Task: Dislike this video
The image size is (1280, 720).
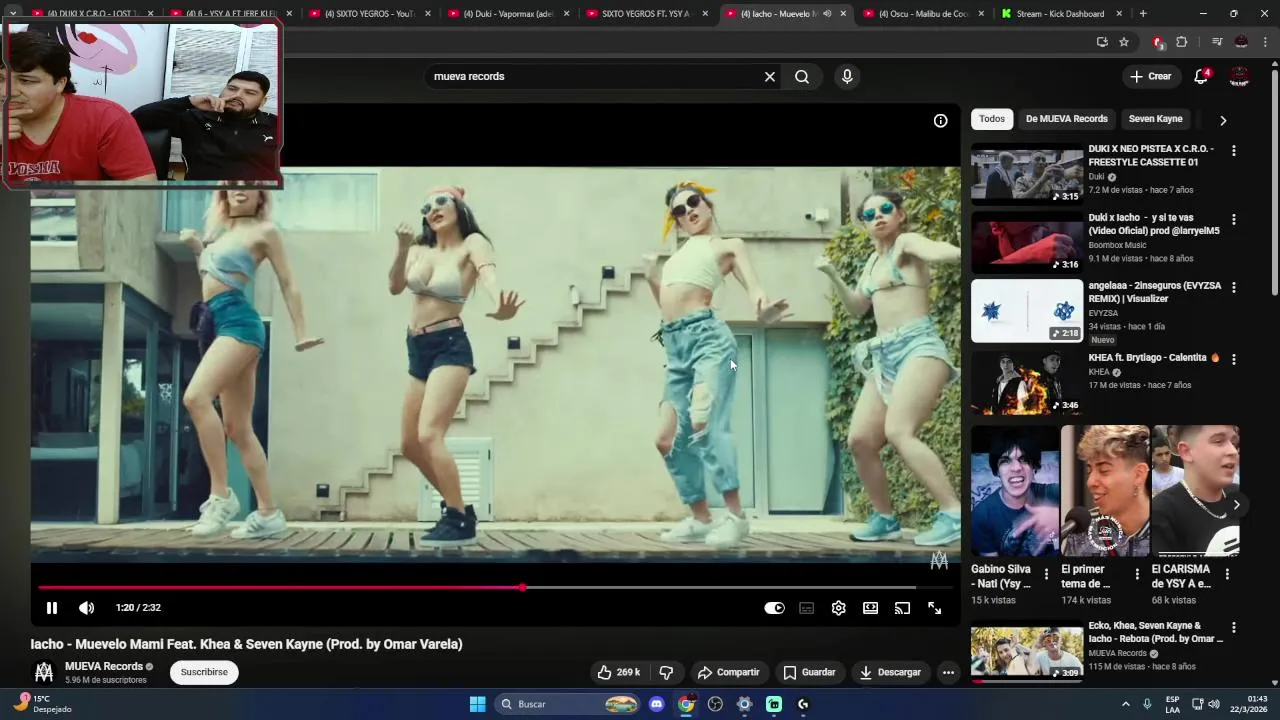Action: 666,672
